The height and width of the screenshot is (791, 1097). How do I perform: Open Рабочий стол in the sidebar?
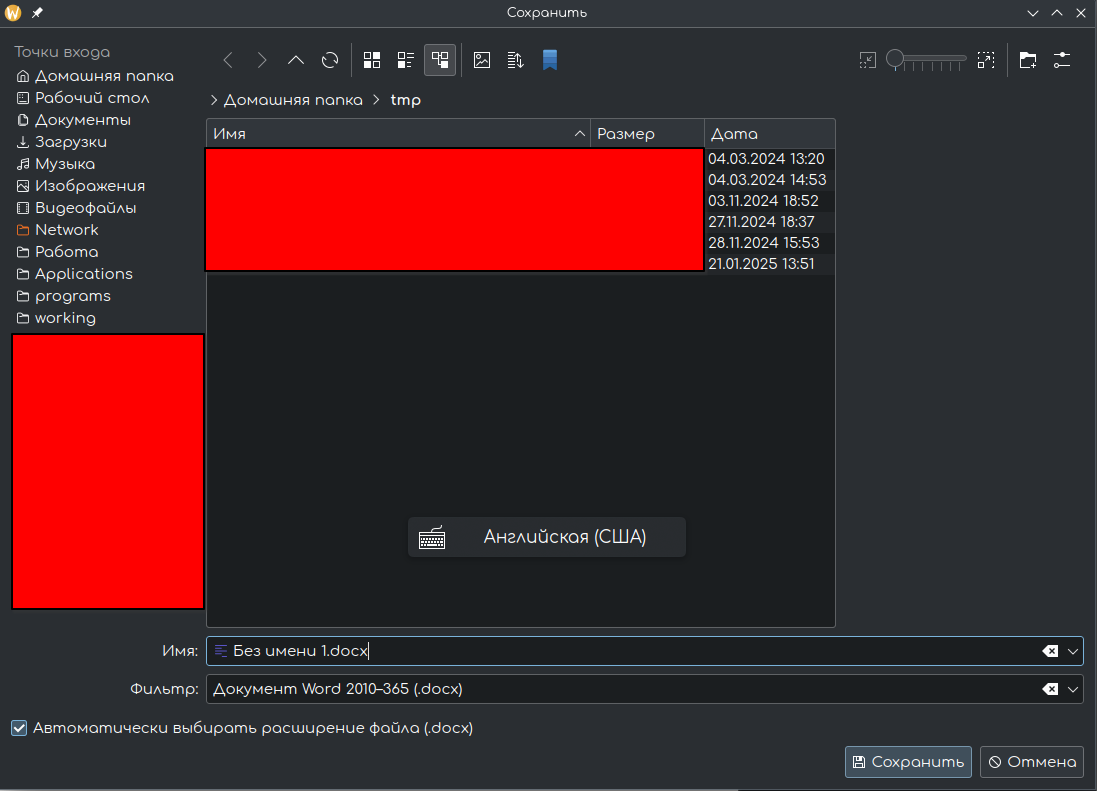[x=83, y=98]
